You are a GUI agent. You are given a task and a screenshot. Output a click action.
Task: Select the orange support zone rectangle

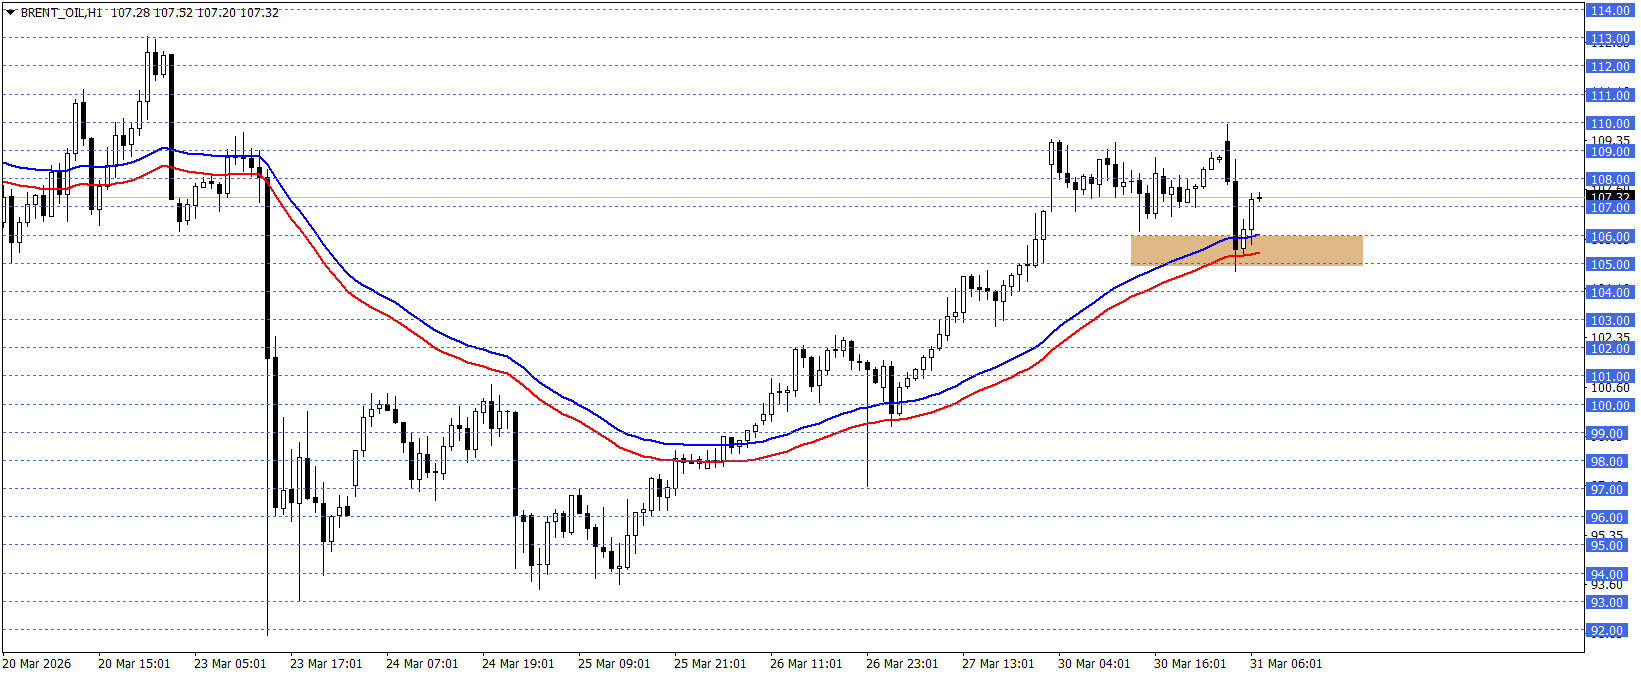click(x=1246, y=250)
